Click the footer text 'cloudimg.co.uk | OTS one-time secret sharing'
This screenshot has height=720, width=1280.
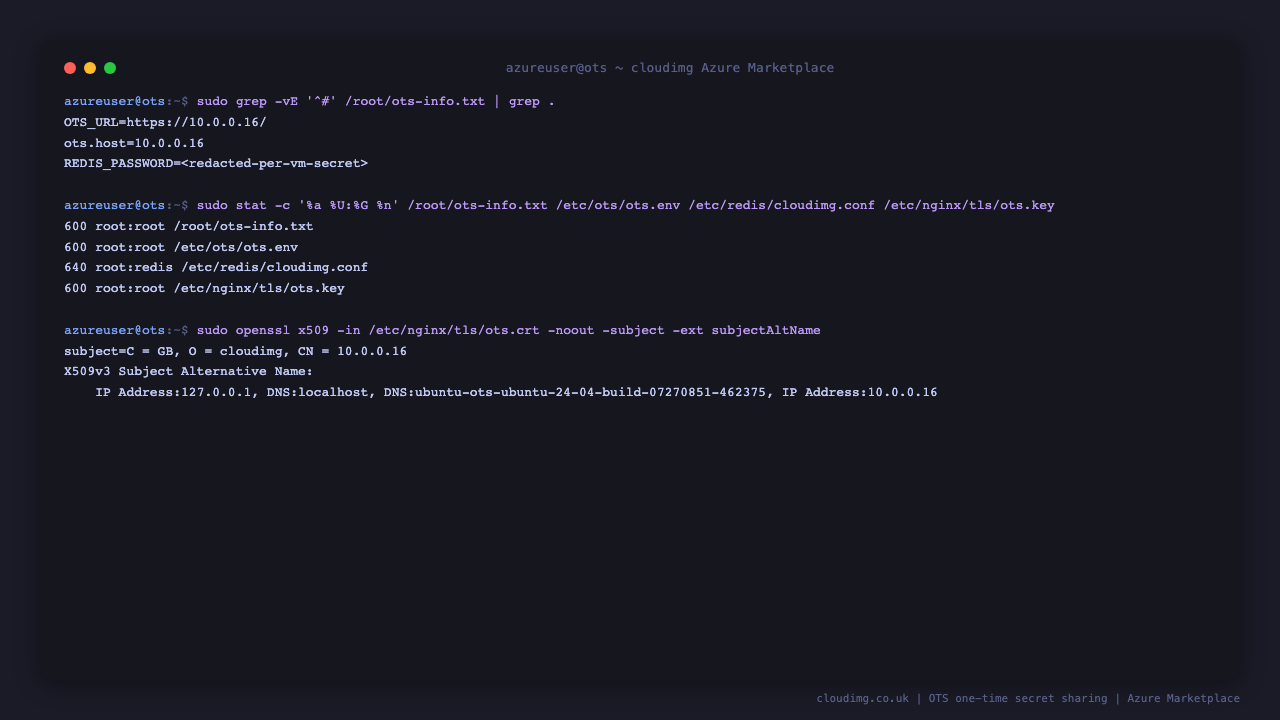click(x=1028, y=698)
